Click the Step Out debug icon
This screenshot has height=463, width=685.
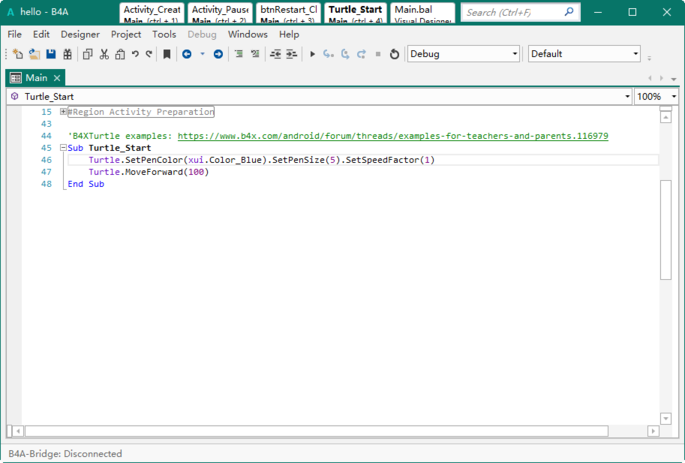(x=361, y=54)
